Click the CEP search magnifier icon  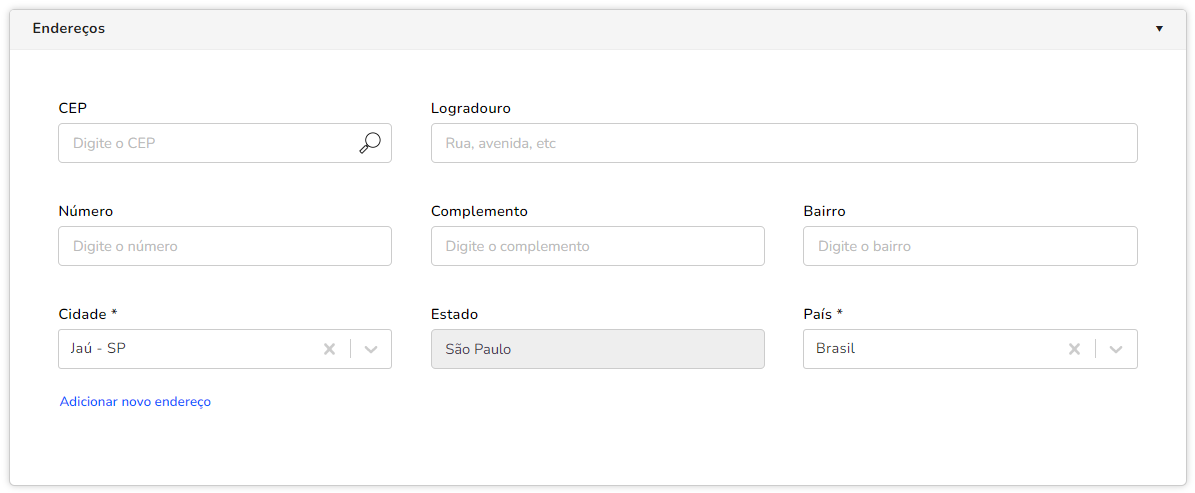point(370,143)
